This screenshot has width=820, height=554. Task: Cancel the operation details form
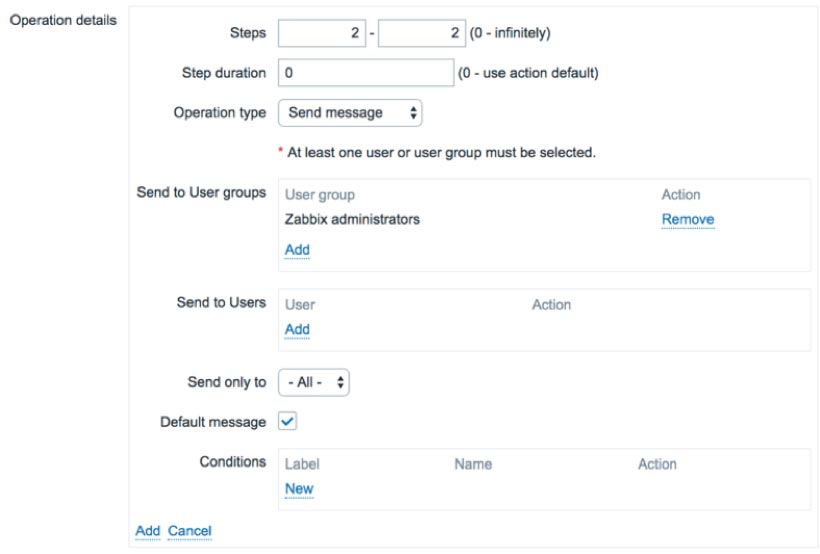[189, 531]
